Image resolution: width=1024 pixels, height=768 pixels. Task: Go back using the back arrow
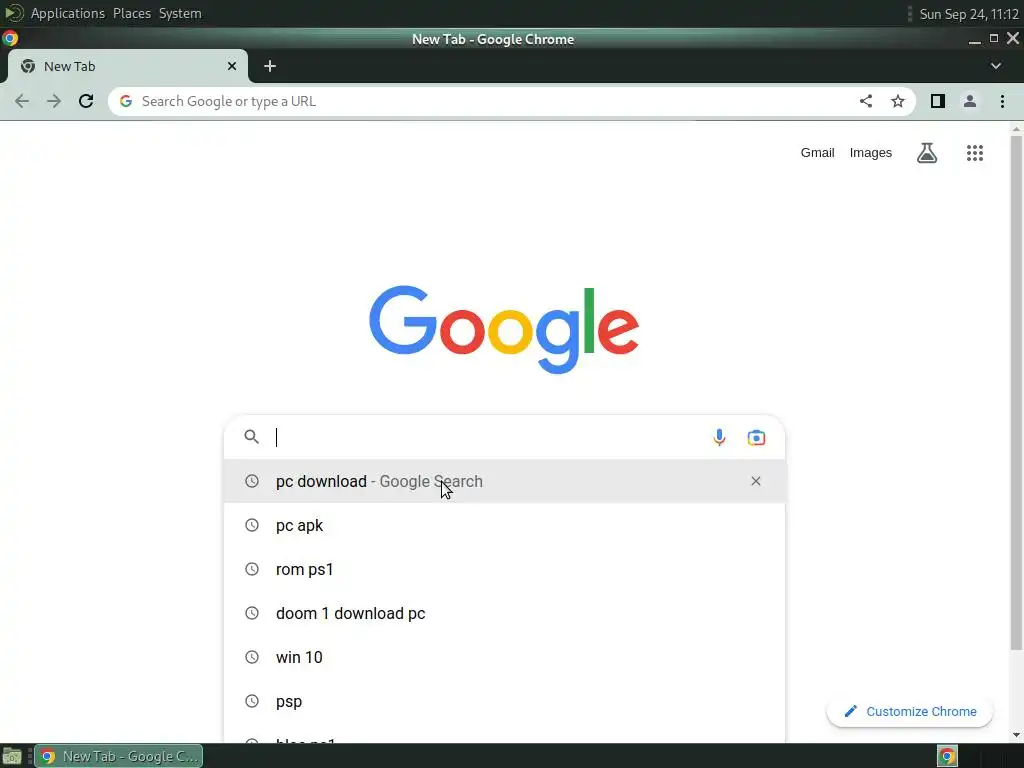pos(22,101)
